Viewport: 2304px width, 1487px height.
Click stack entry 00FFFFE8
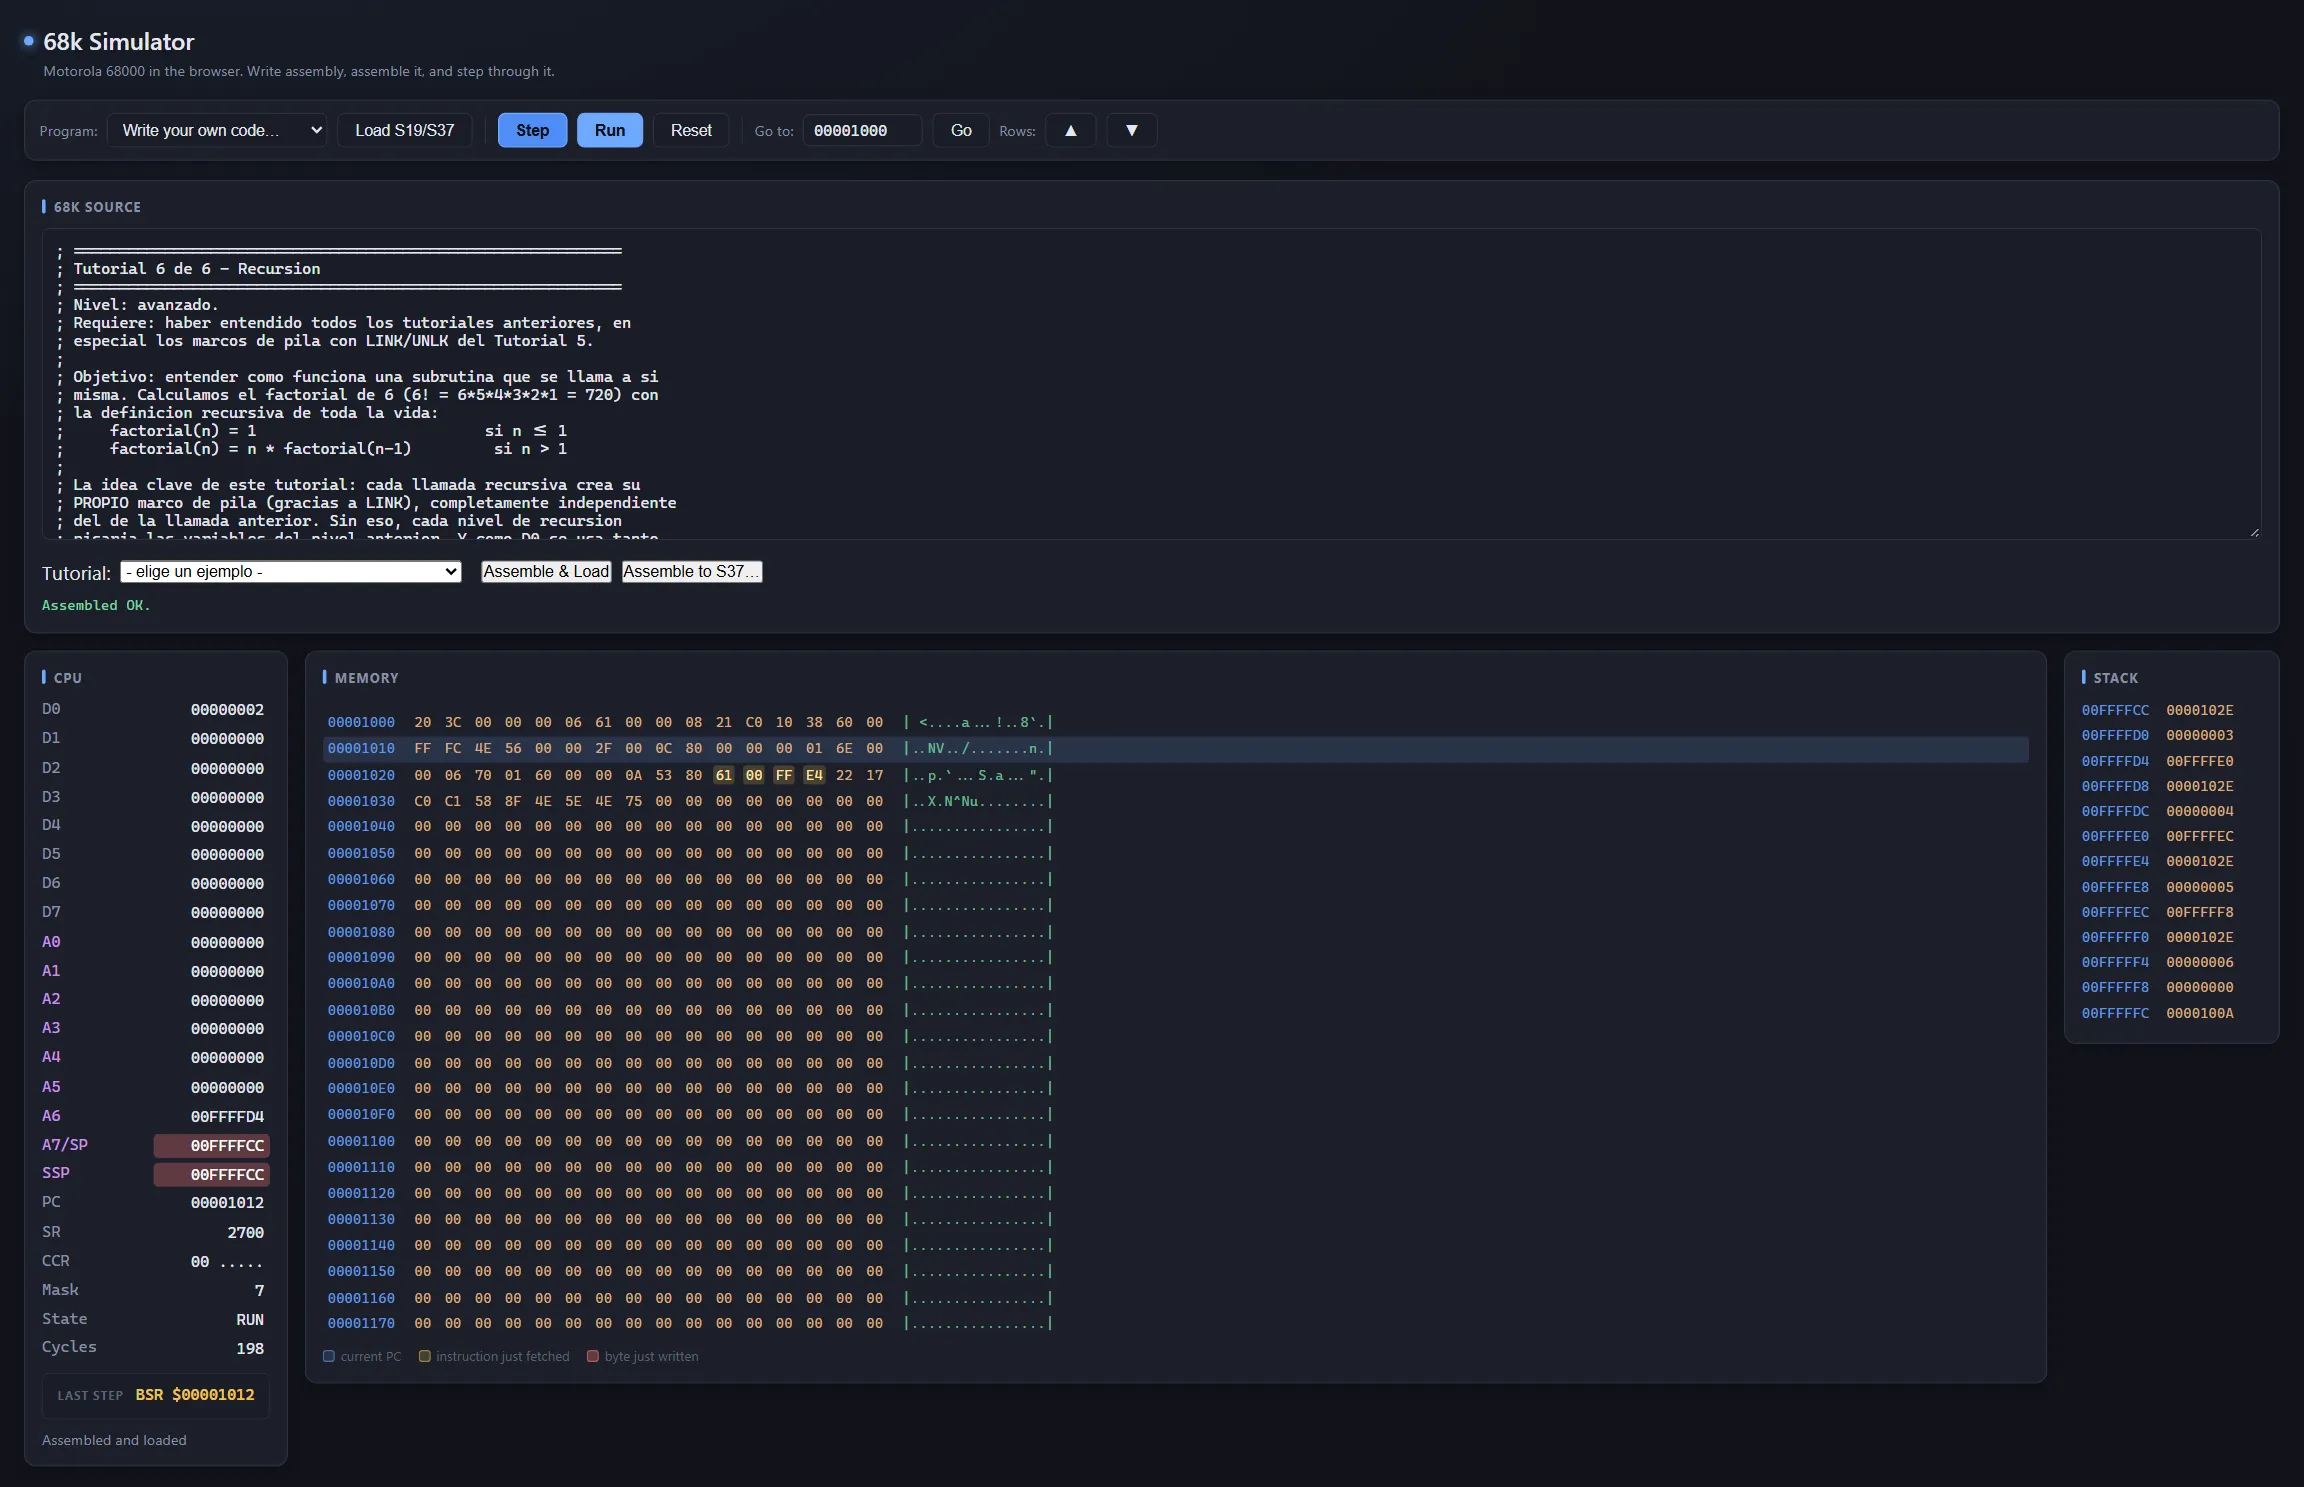(x=2115, y=887)
